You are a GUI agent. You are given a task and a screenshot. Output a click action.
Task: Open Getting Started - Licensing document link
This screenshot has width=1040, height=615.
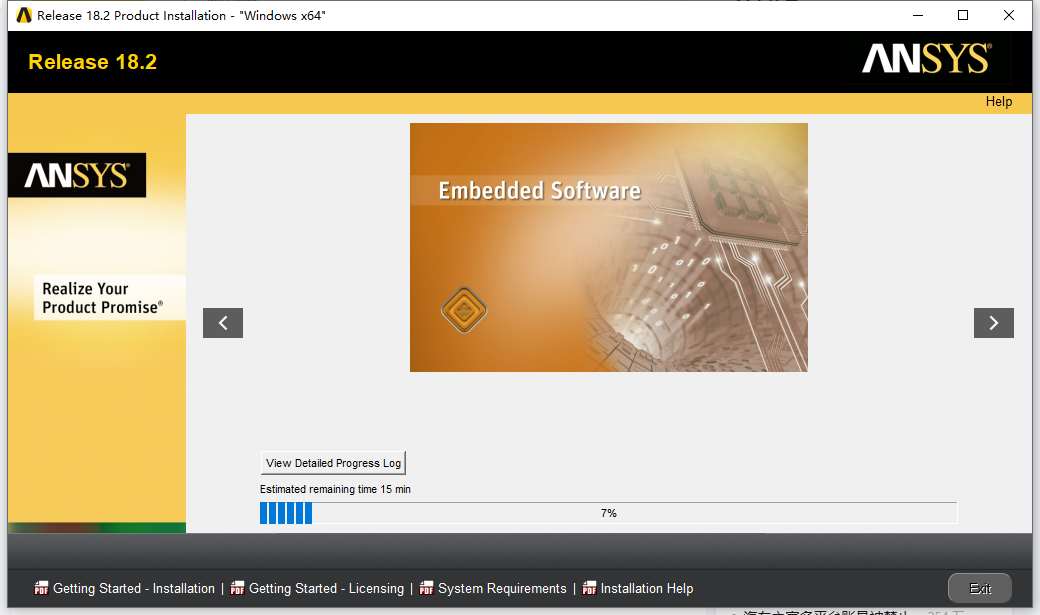coord(326,588)
